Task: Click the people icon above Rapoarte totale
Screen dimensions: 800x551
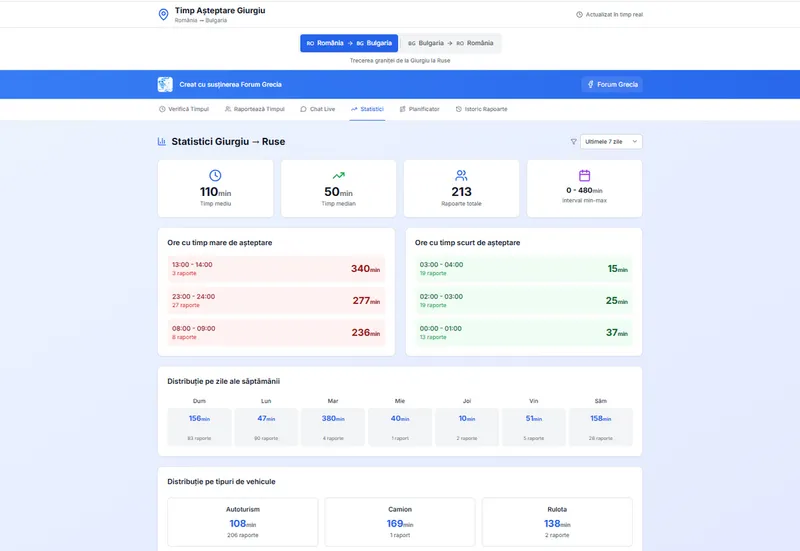Action: 461,175
